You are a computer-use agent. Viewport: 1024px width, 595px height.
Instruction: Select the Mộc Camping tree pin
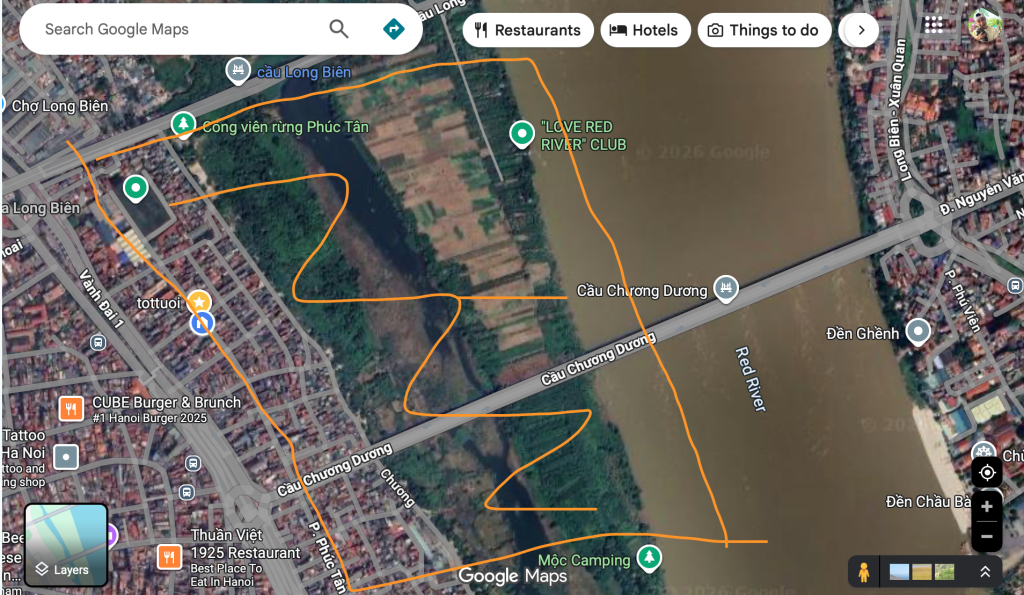(648, 558)
